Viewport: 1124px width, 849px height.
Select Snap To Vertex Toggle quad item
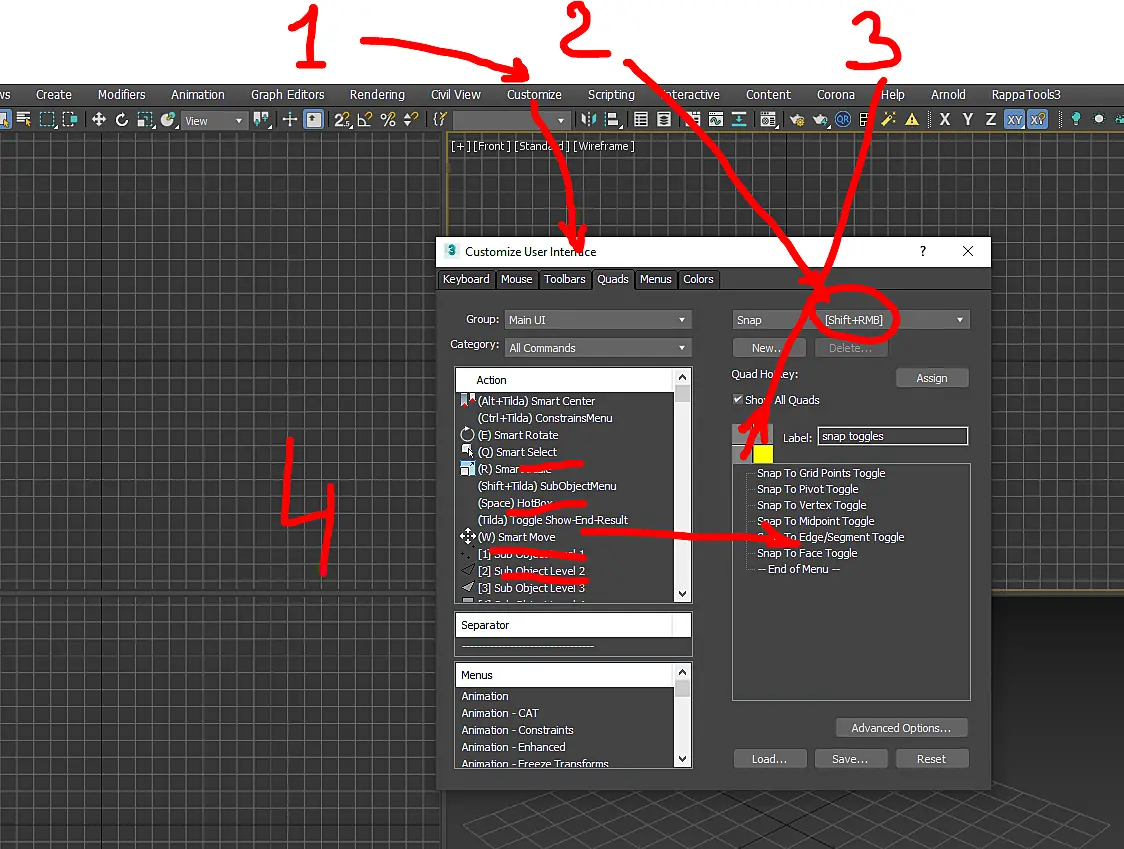click(x=811, y=505)
